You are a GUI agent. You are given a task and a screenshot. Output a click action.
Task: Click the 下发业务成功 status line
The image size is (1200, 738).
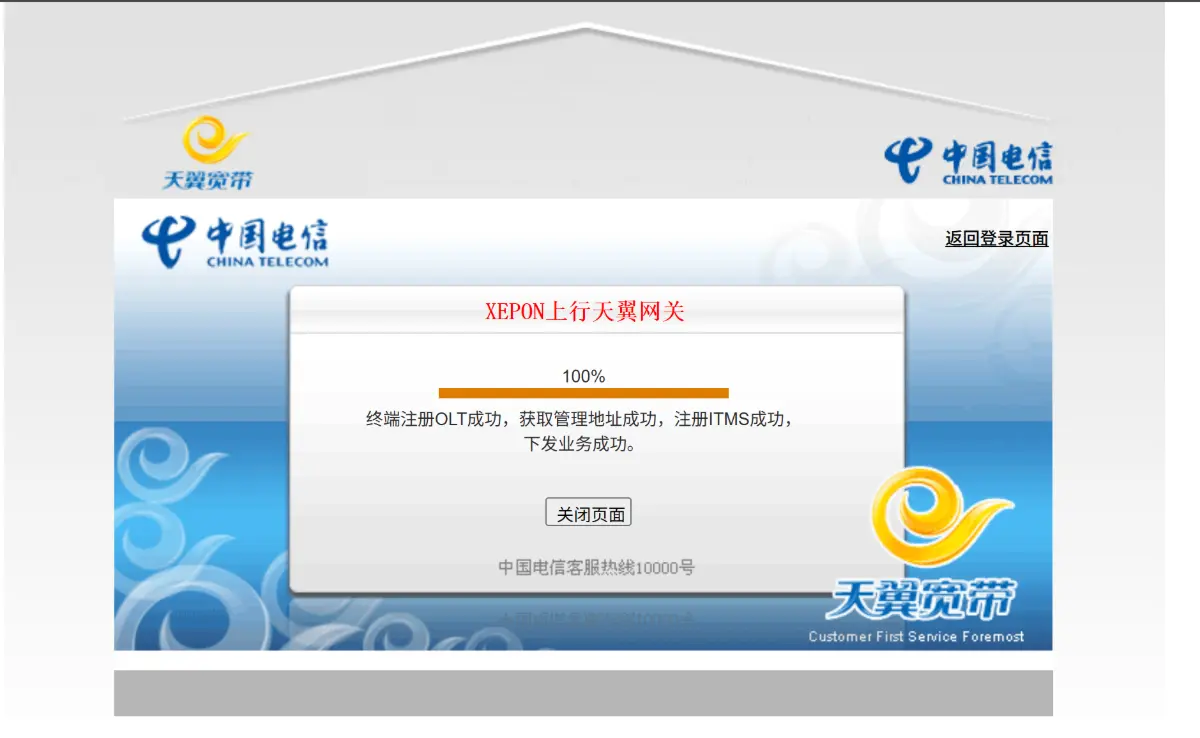pyautogui.click(x=580, y=444)
